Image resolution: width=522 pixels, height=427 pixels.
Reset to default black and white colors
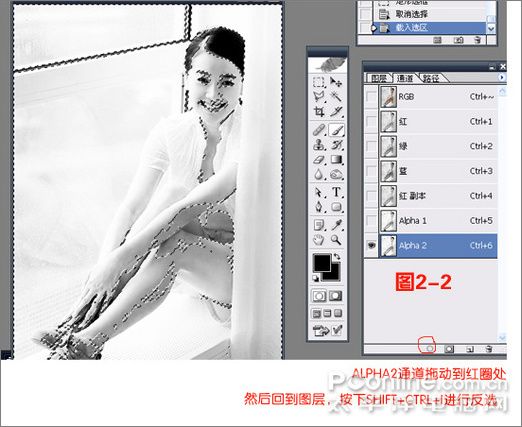315,278
